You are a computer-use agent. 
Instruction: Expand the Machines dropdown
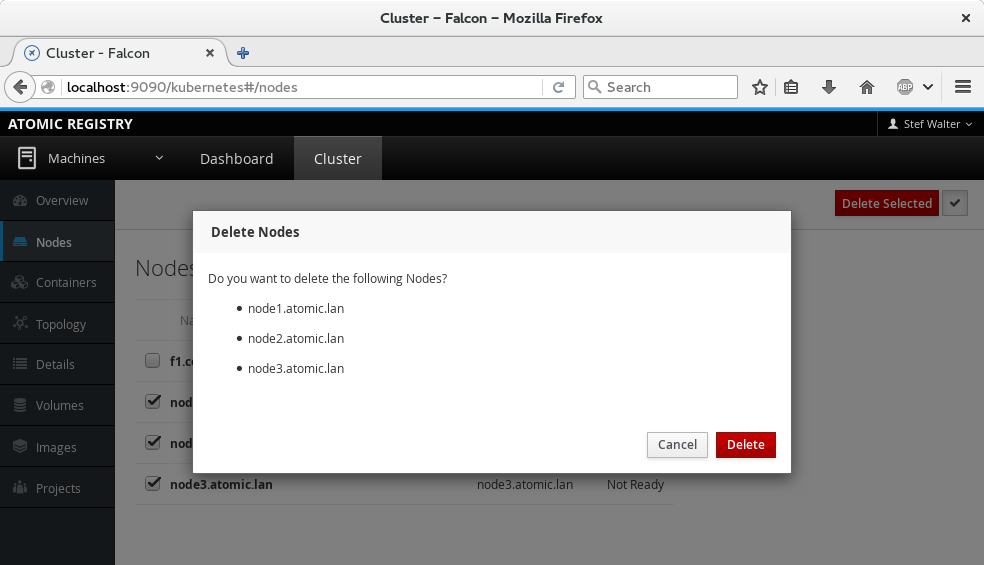pyautogui.click(x=159, y=158)
